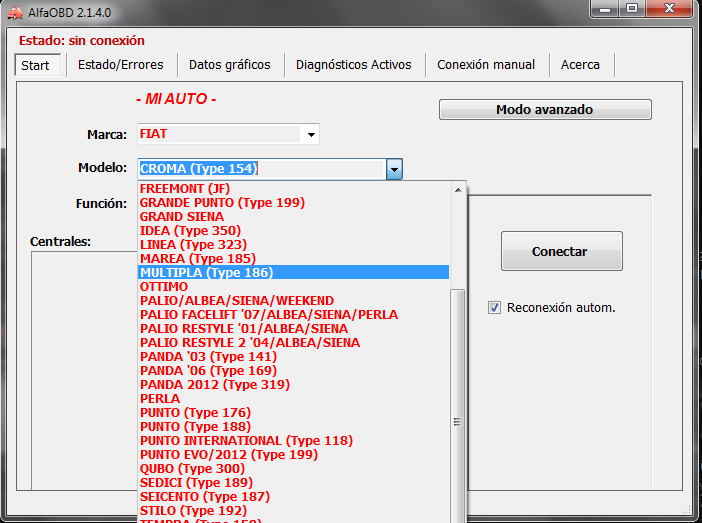
Task: Choose LINEA (Type 323)
Action: (293, 244)
